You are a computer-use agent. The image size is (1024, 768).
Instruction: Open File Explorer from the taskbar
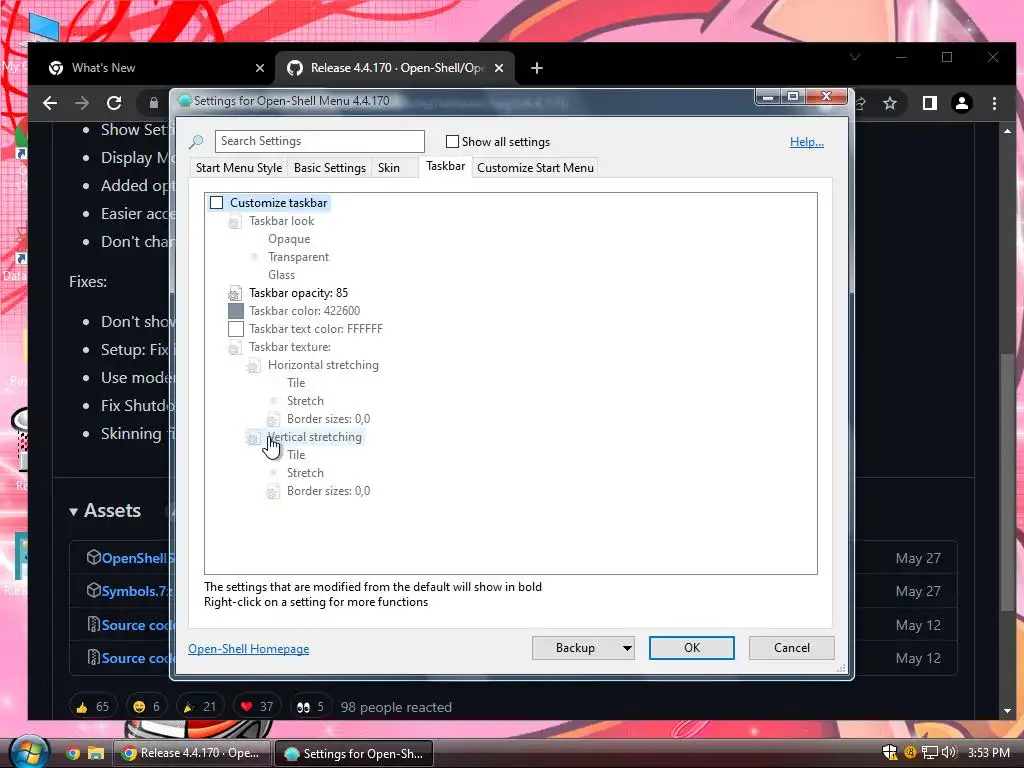pos(96,753)
